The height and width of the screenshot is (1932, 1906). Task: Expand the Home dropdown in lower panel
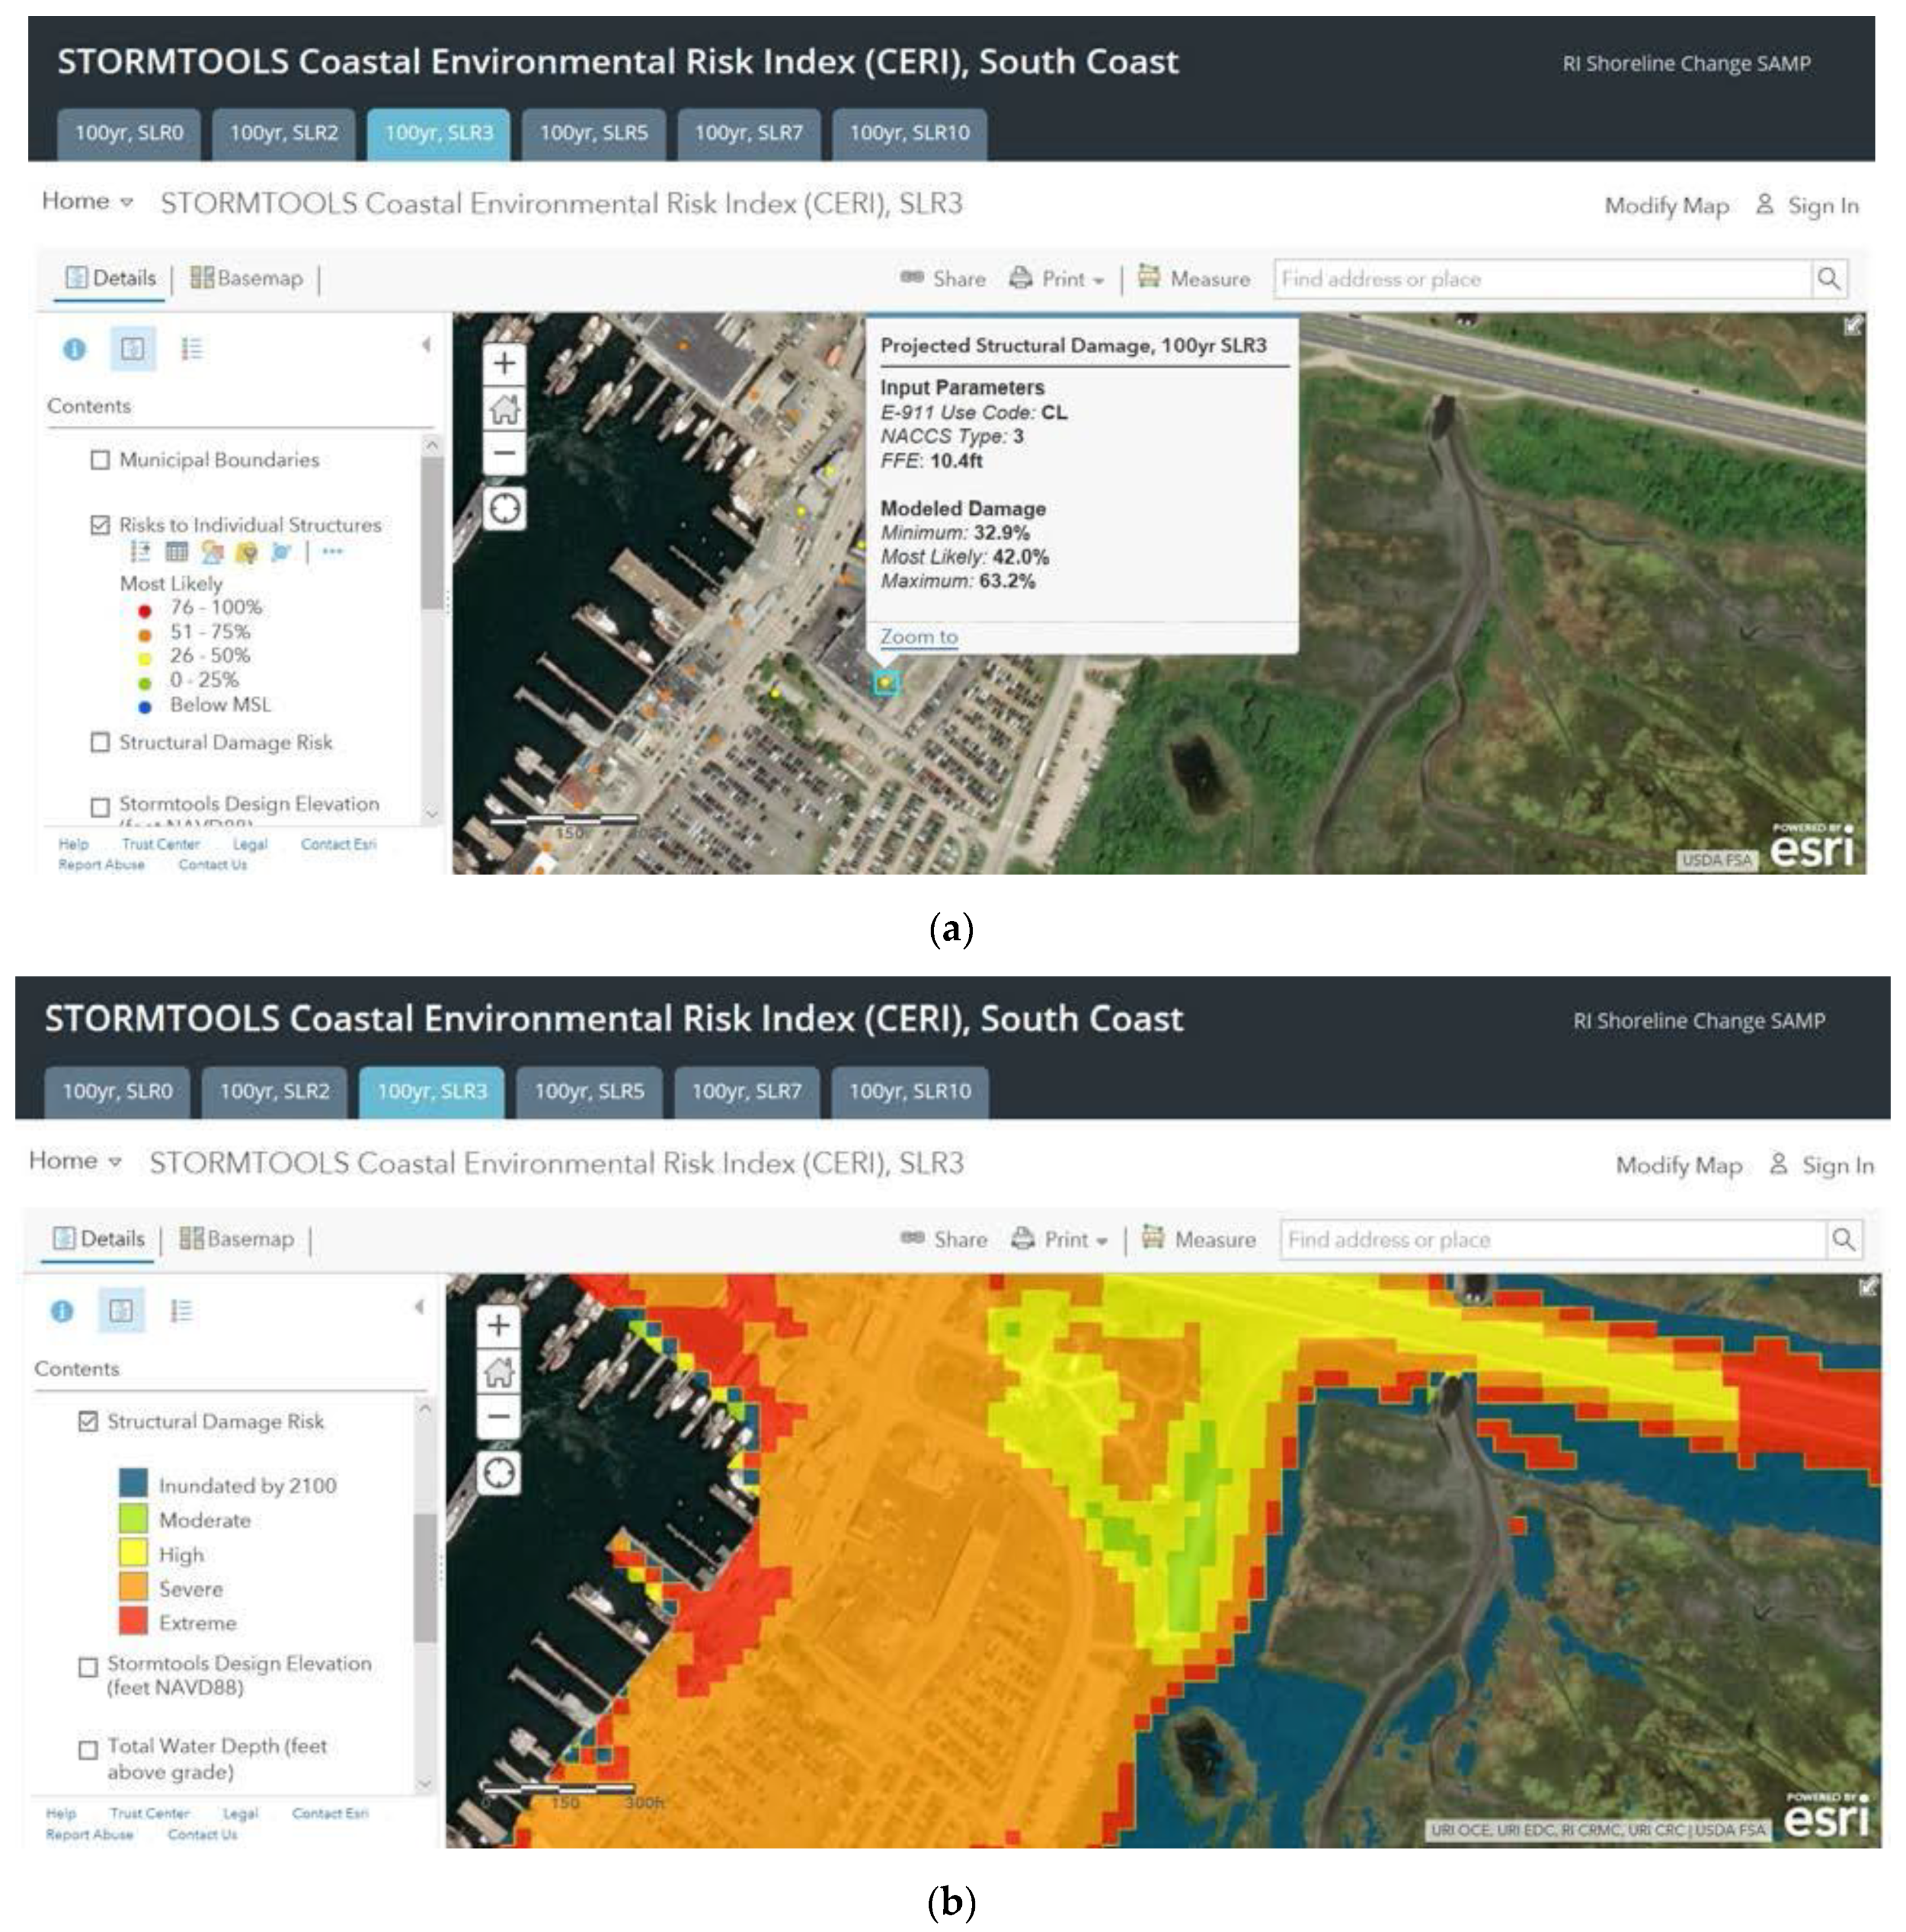pos(75,1160)
